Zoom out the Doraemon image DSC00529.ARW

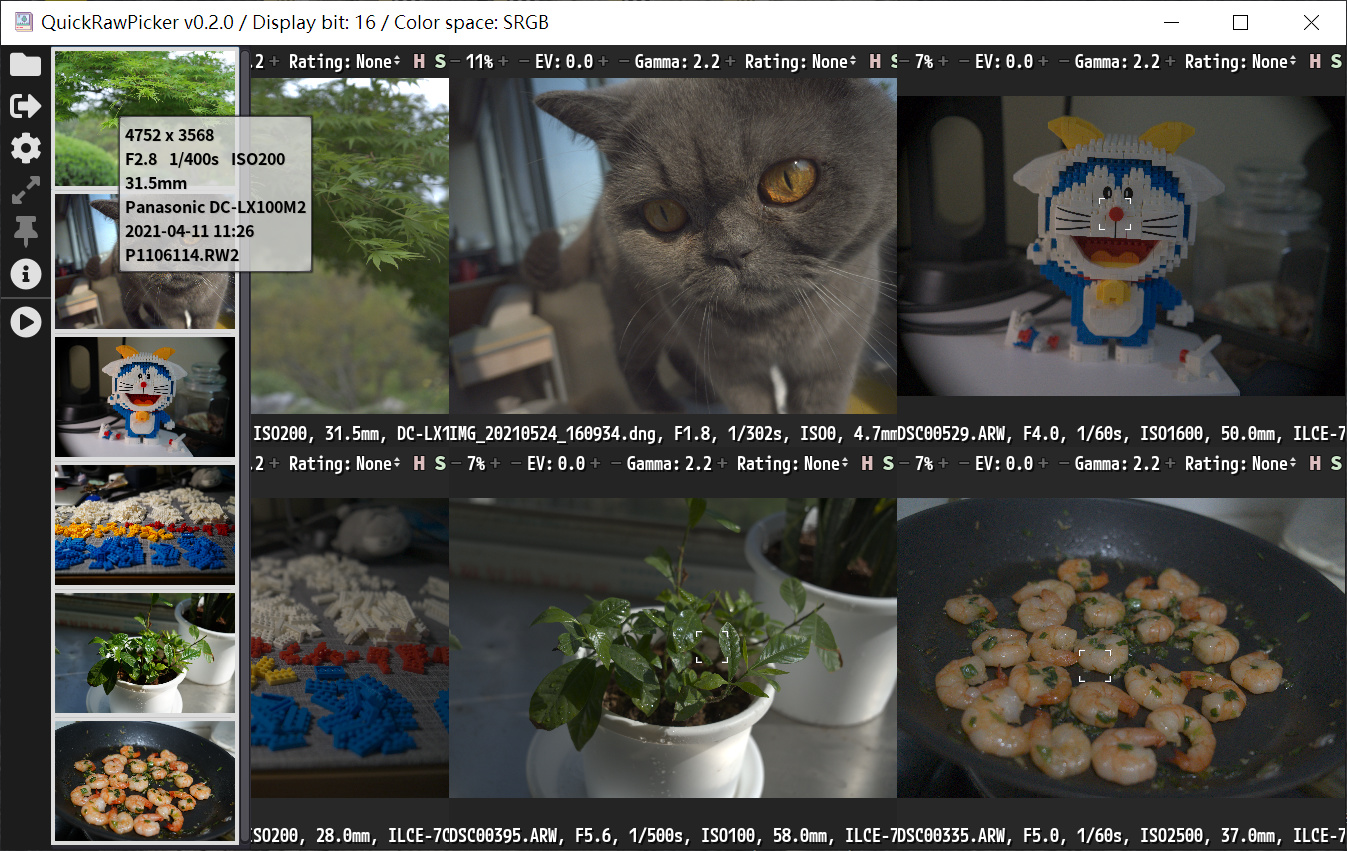click(x=903, y=62)
